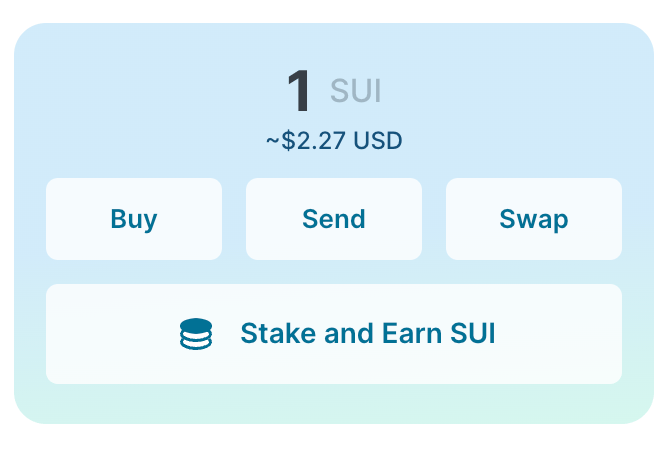Click the ~$2.27 USD fiat value

pyautogui.click(x=334, y=140)
